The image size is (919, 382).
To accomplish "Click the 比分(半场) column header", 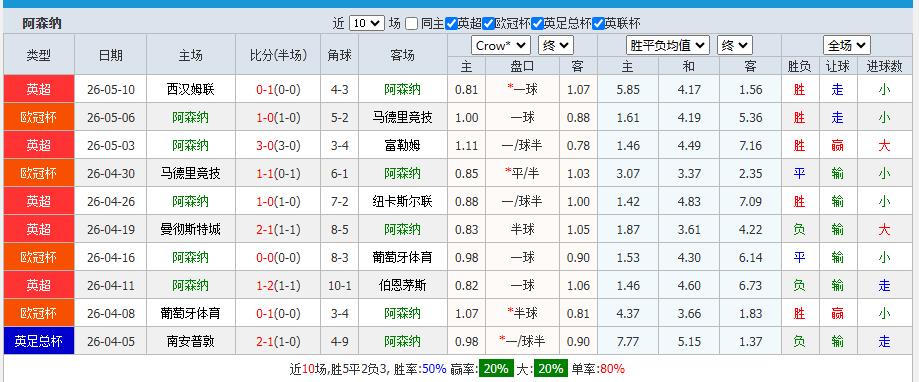I will point(278,56).
